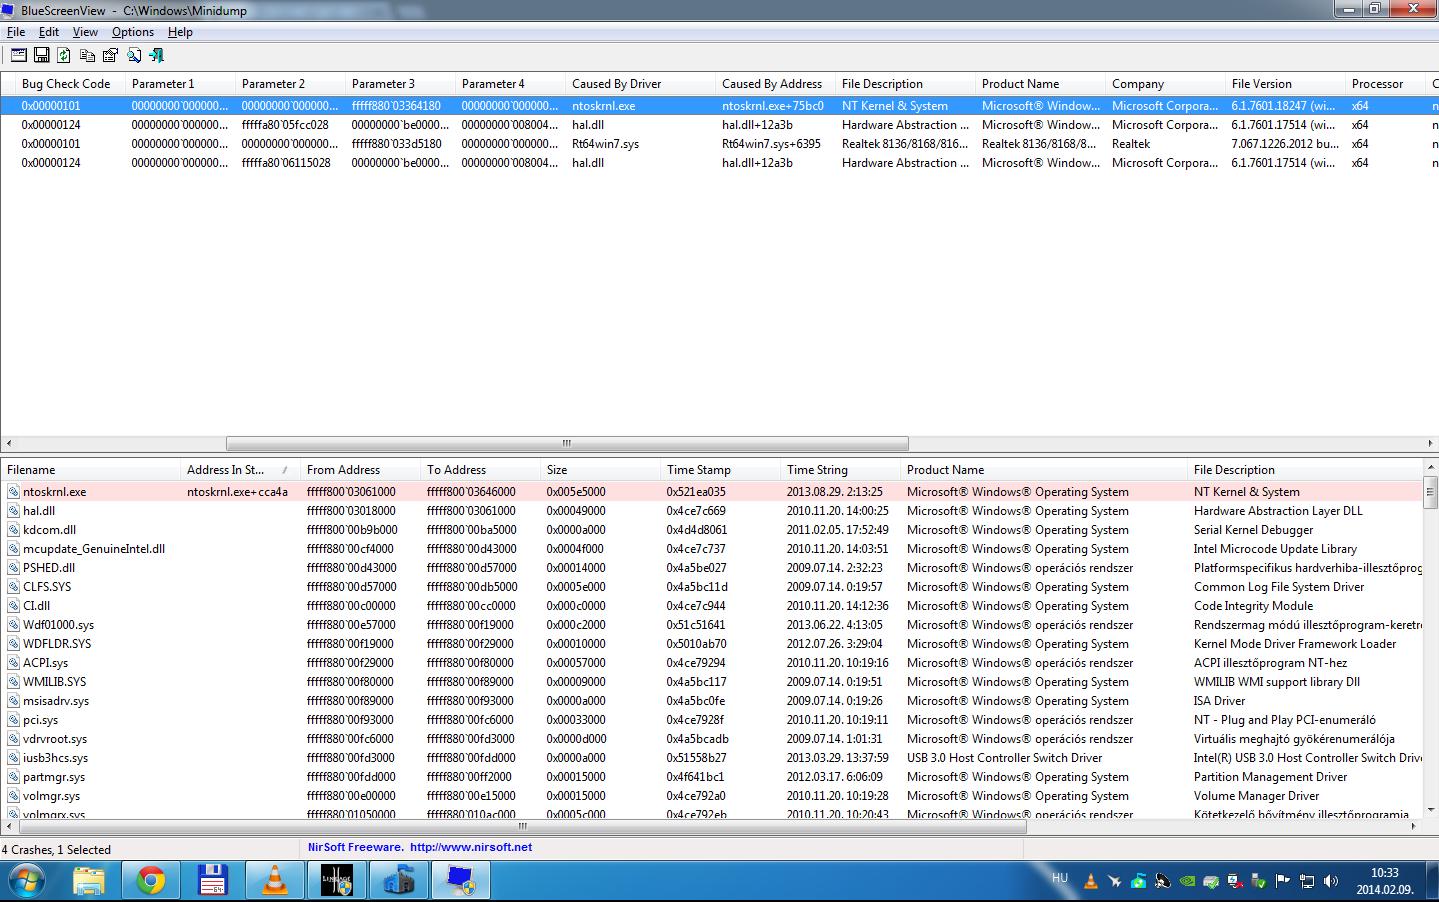
Task: Open the Windows Start orb
Action: [x=27, y=881]
